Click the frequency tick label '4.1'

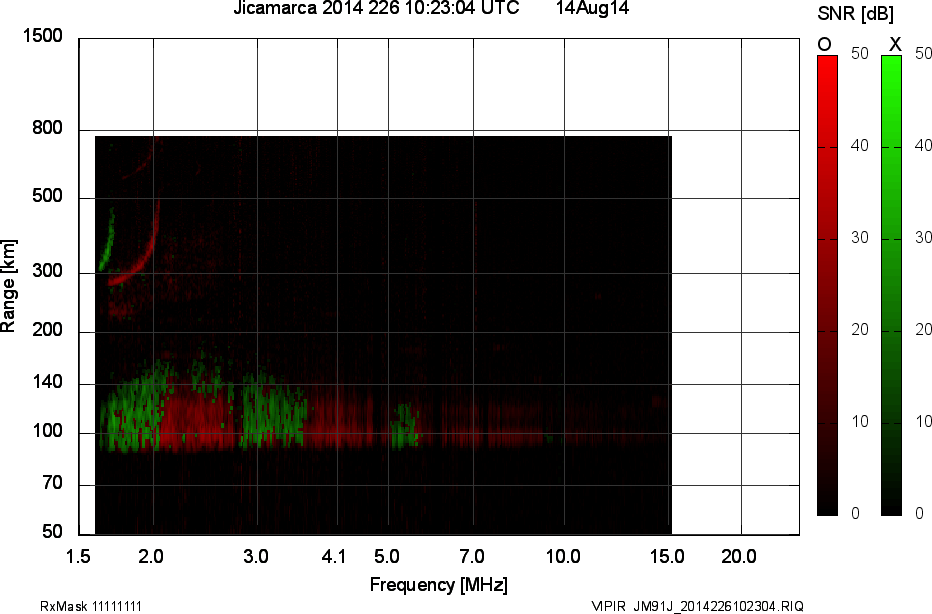pos(333,557)
